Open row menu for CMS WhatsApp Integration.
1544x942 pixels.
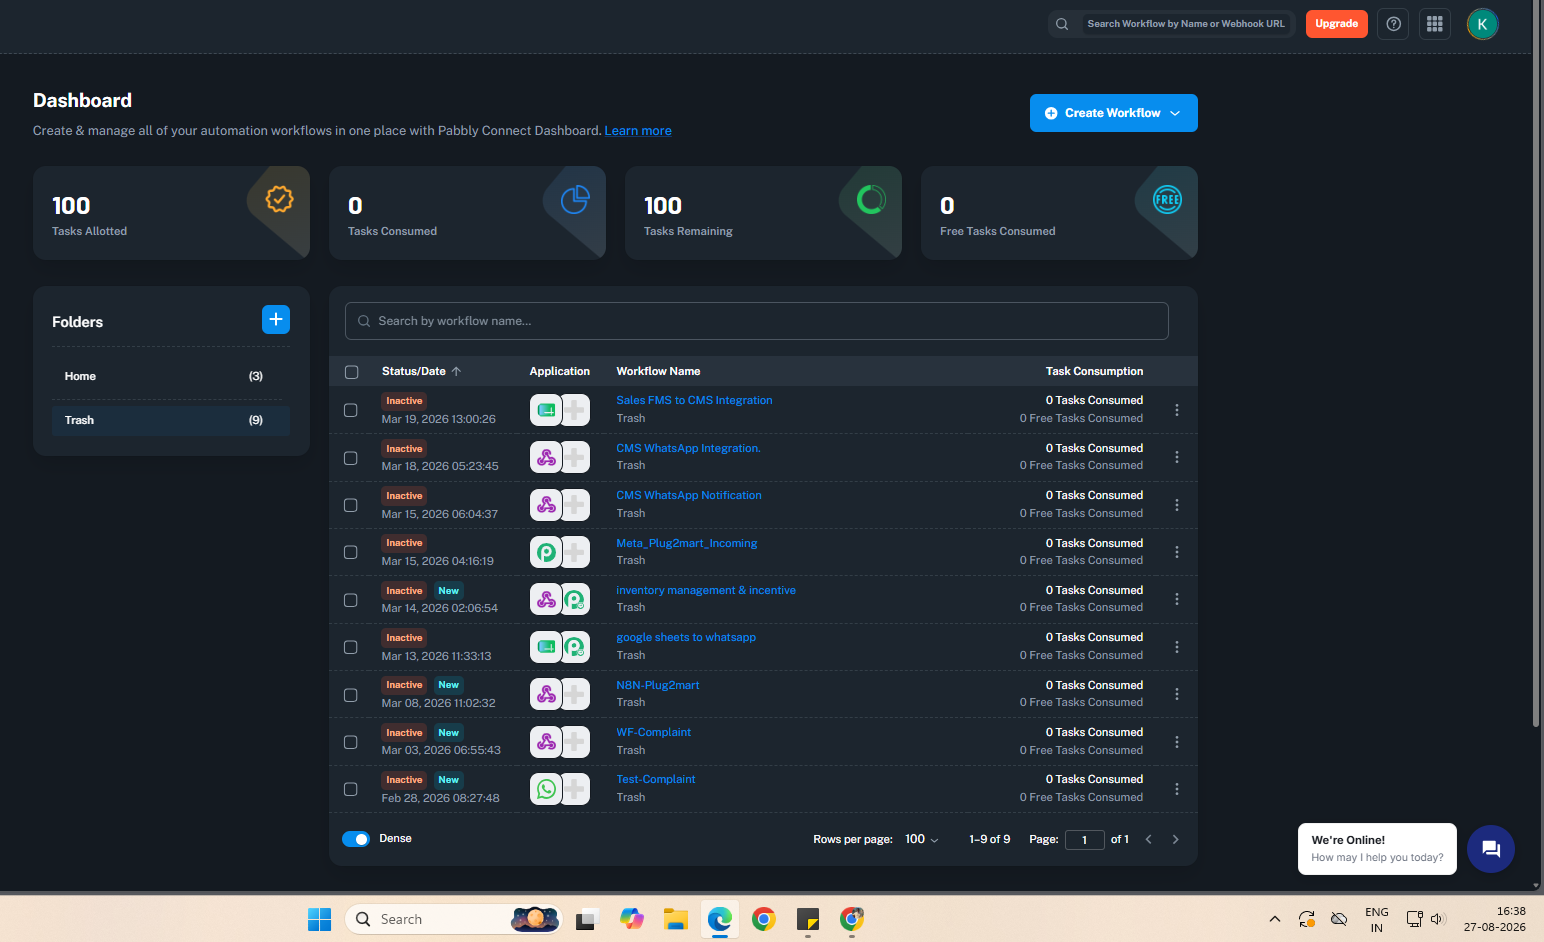coord(1177,457)
